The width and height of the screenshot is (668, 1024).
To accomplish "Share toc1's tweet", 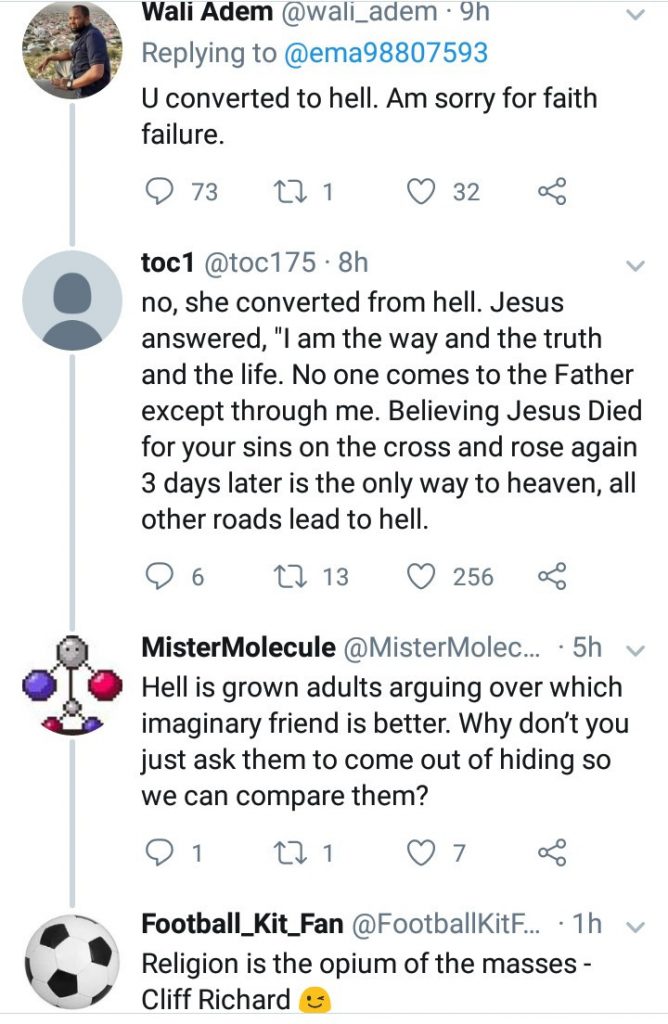I will (x=552, y=577).
